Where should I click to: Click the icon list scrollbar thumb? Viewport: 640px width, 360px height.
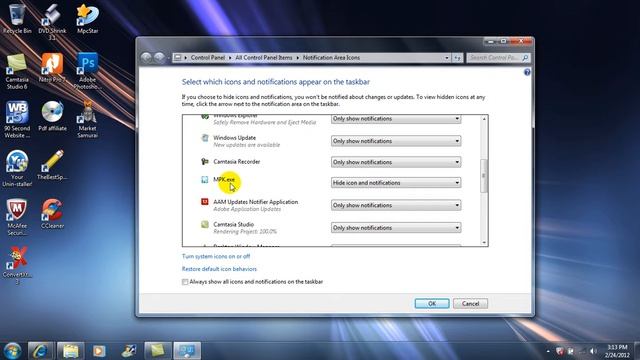click(x=484, y=176)
